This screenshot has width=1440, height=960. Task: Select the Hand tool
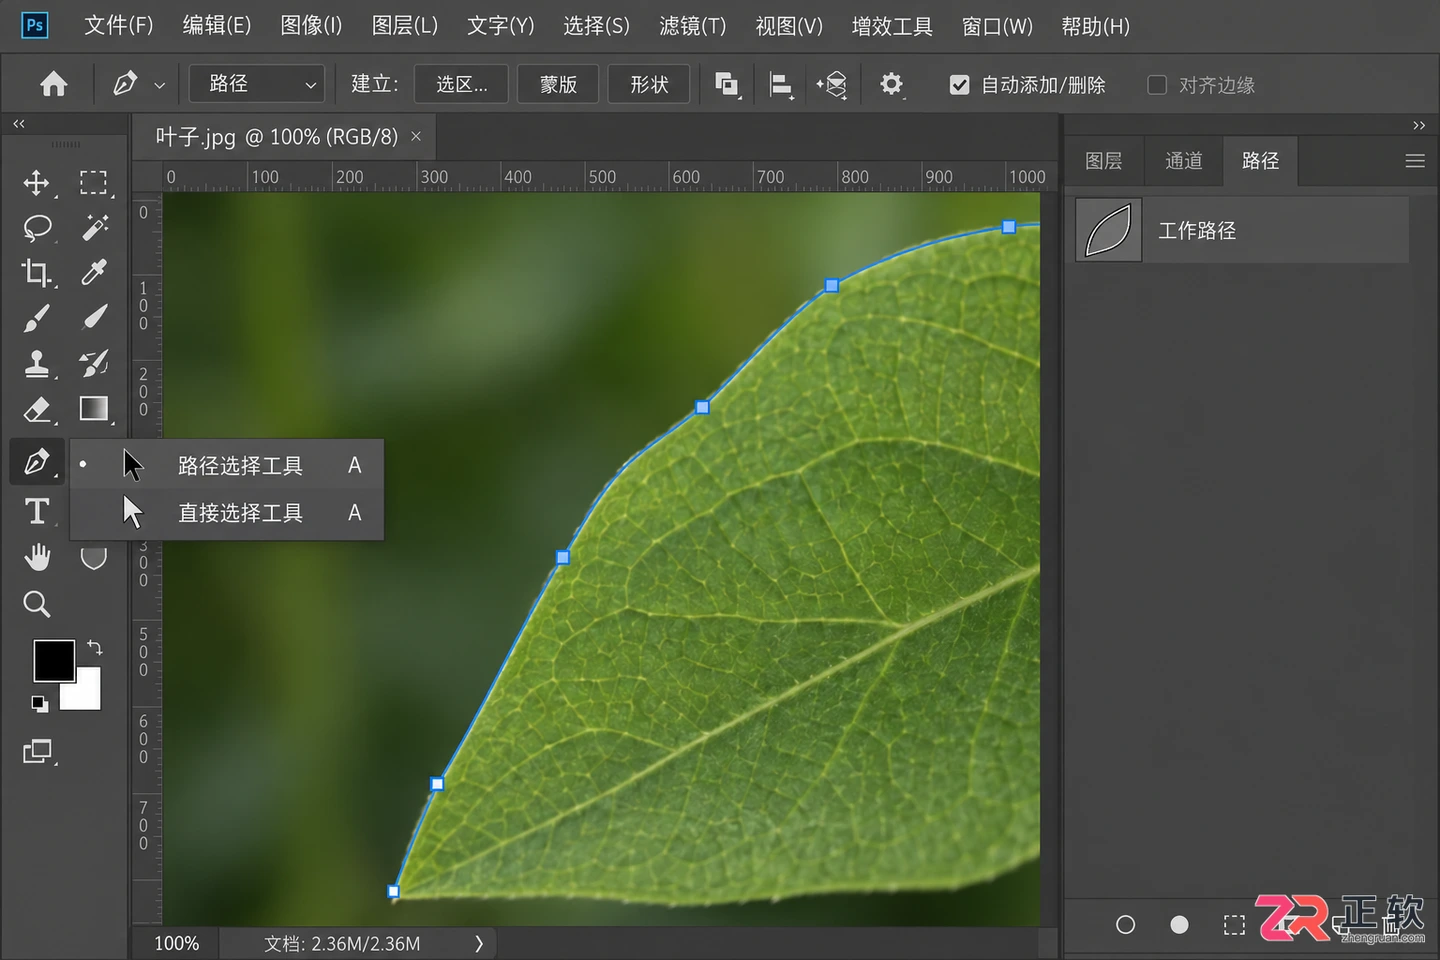pos(37,557)
